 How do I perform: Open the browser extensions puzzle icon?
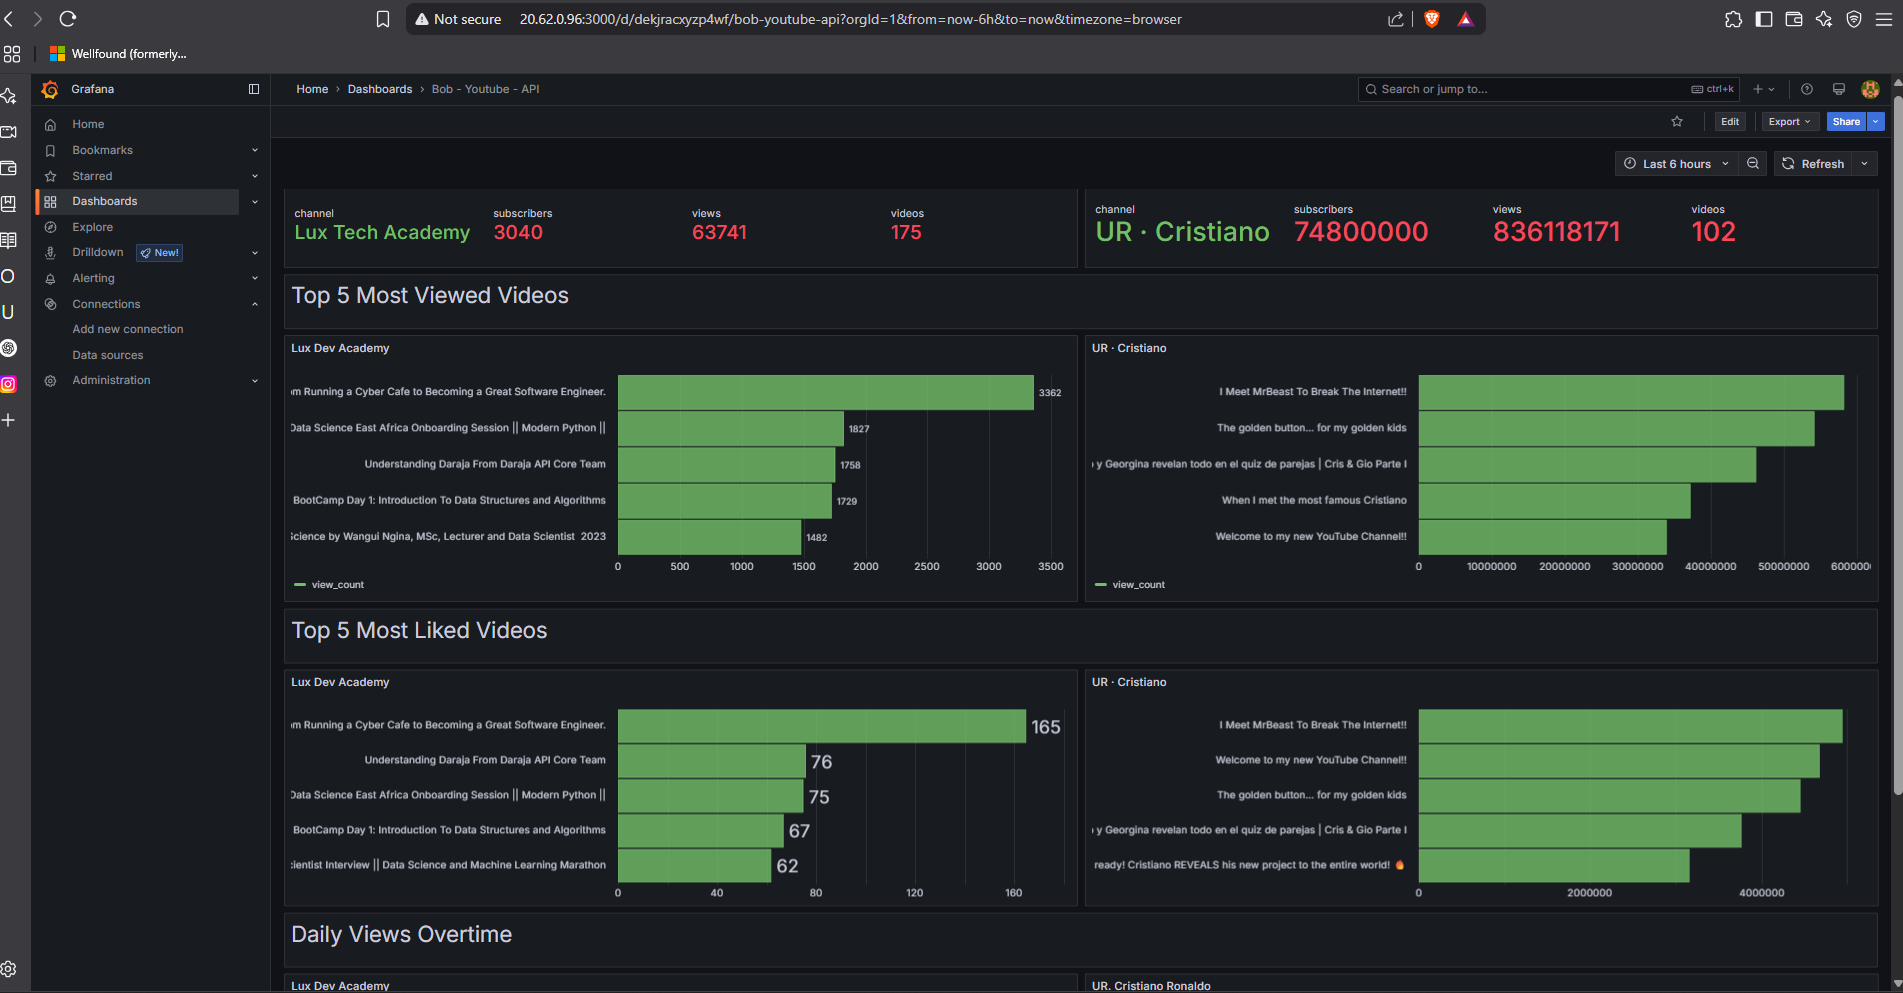coord(1733,19)
